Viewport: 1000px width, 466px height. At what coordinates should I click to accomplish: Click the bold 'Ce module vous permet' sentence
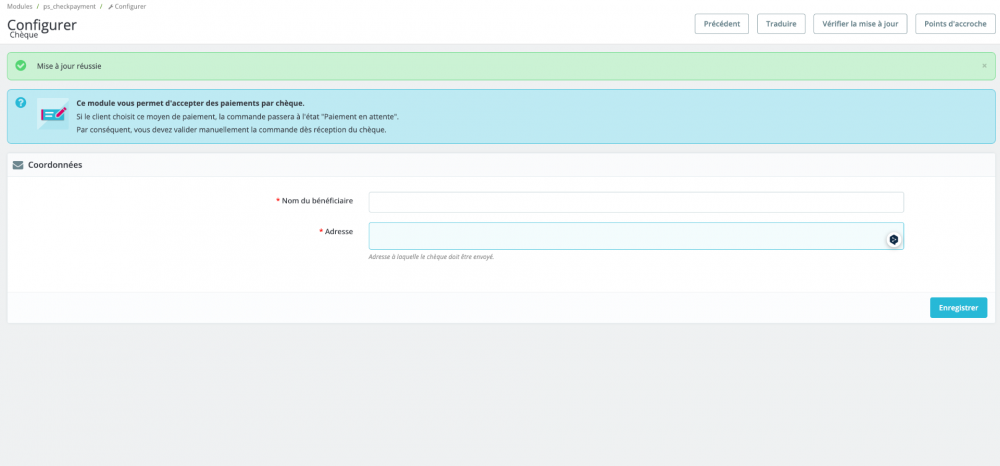[190, 103]
